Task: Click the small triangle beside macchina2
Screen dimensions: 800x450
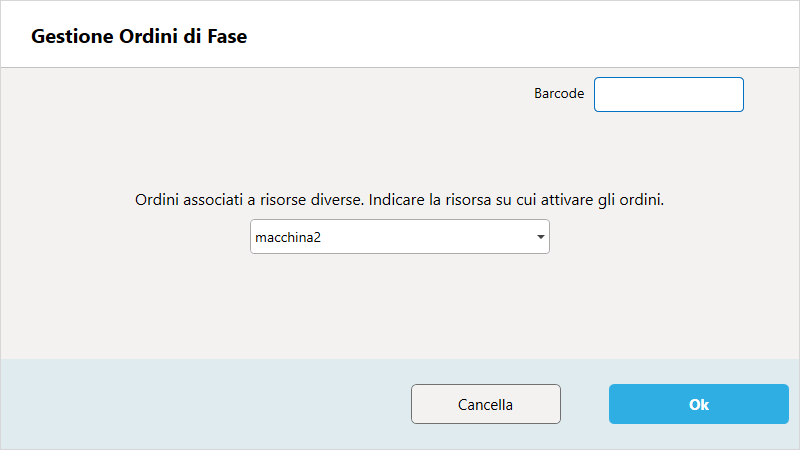Action: (540, 237)
